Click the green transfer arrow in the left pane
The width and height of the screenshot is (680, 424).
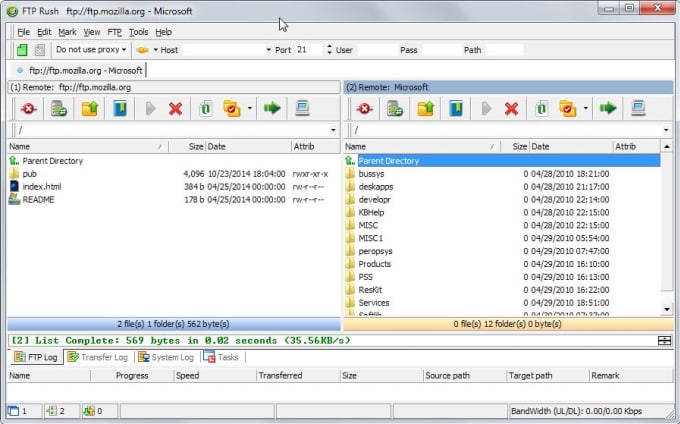272,108
